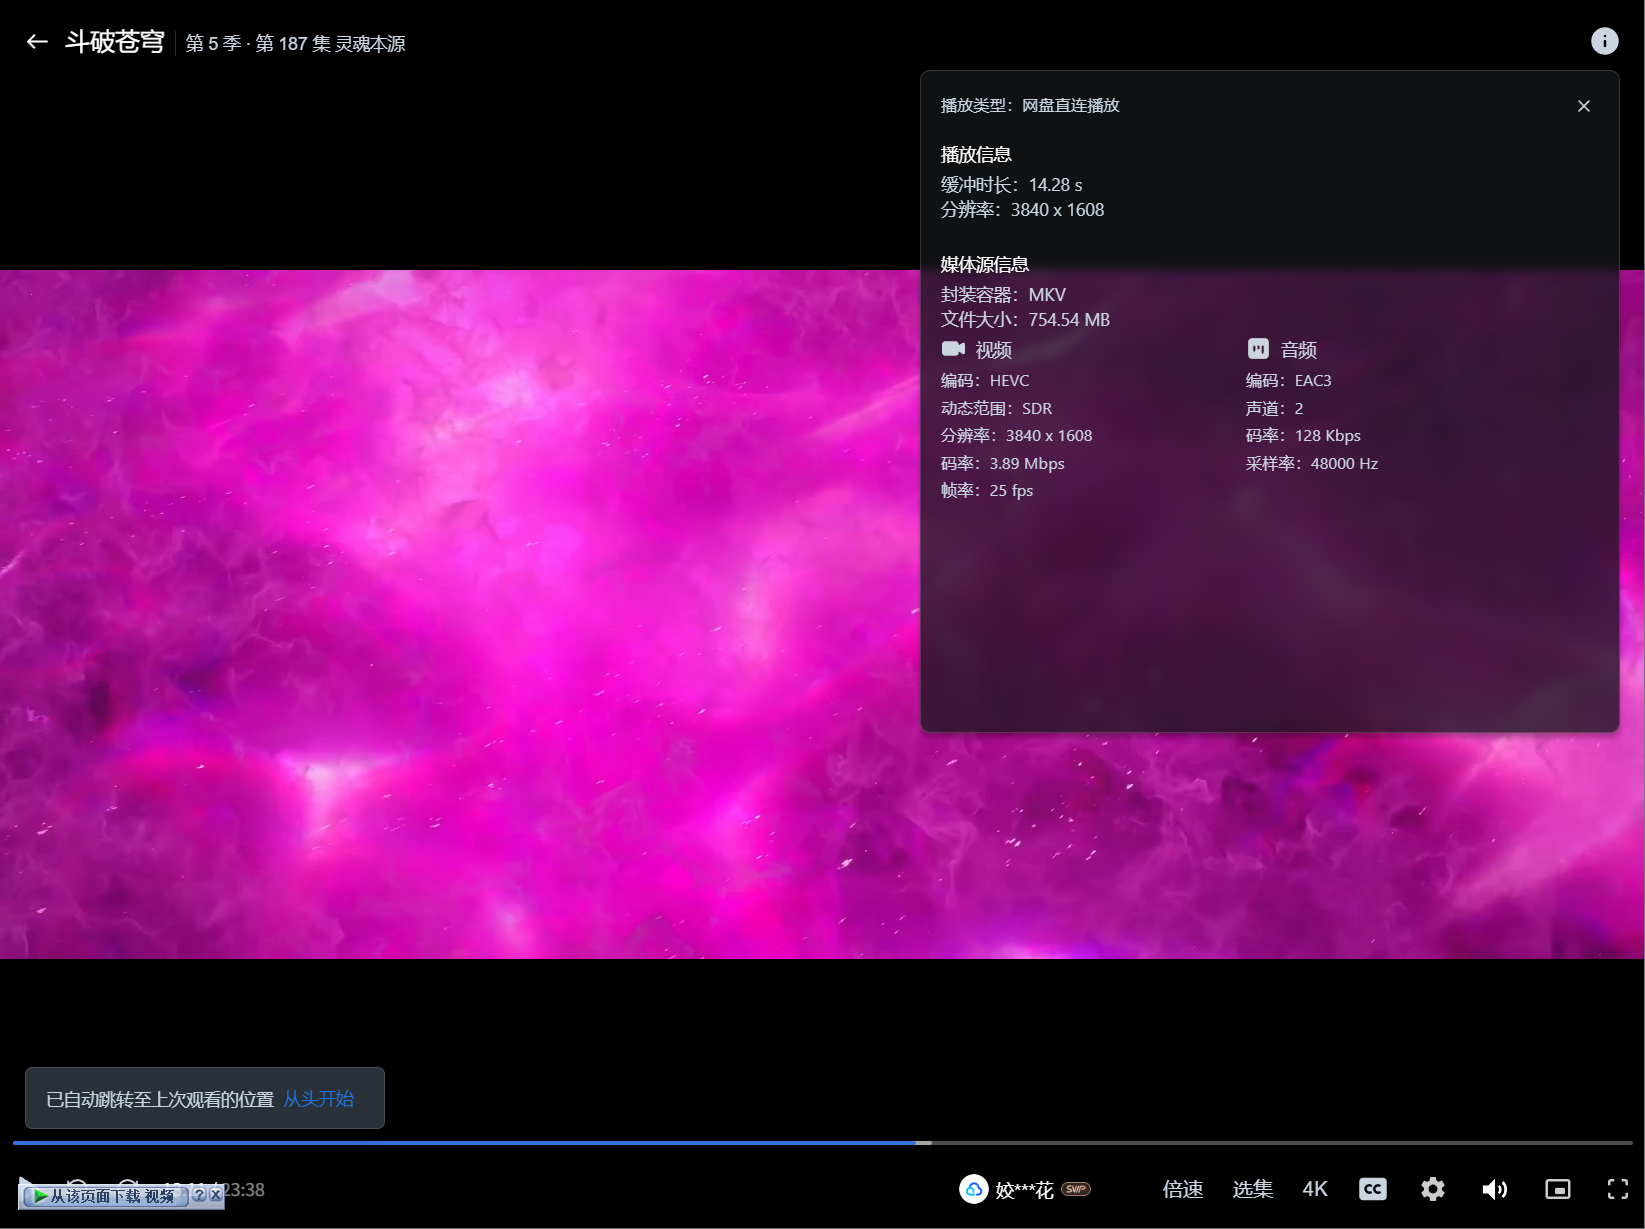The width and height of the screenshot is (1645, 1229).
Task: Toggle the CC subtitles button
Action: (1373, 1189)
